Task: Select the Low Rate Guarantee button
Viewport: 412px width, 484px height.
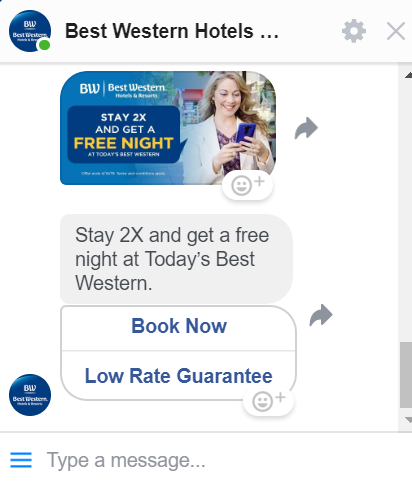Action: (179, 376)
